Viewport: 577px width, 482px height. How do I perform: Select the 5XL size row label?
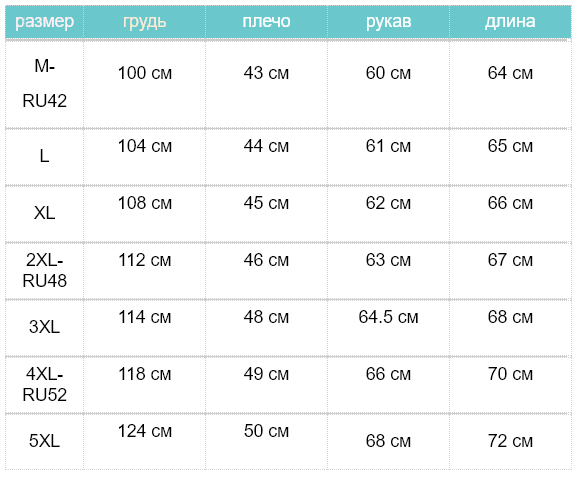(45, 441)
